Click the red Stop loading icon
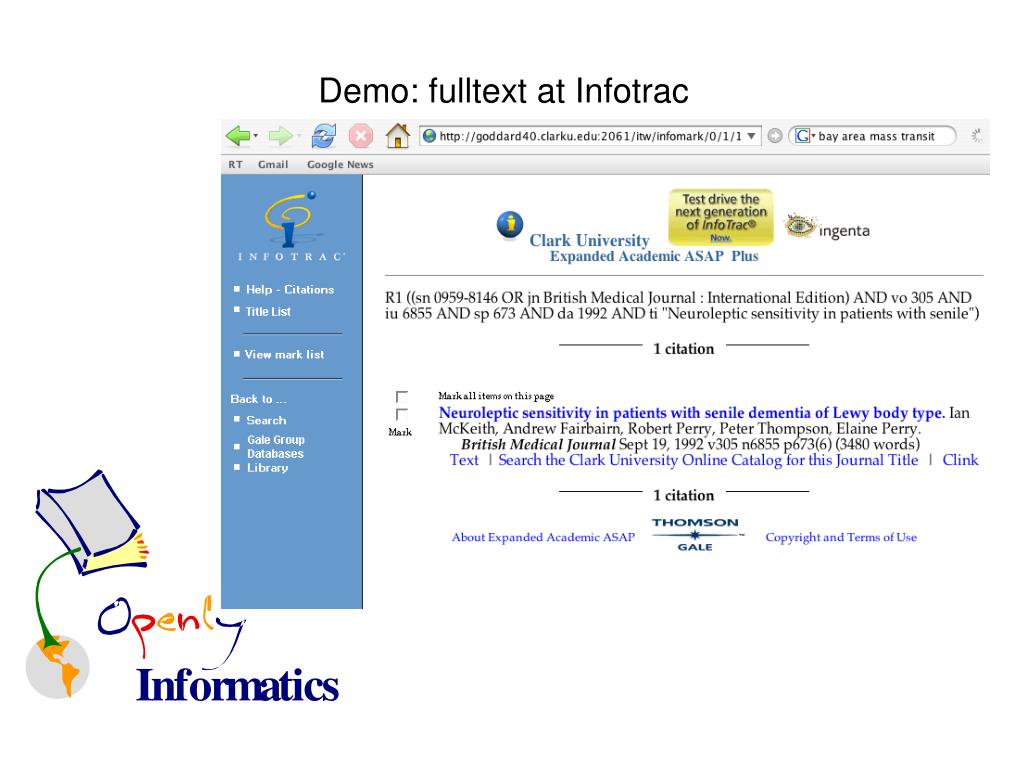This screenshot has width=1024, height=768. coord(360,136)
